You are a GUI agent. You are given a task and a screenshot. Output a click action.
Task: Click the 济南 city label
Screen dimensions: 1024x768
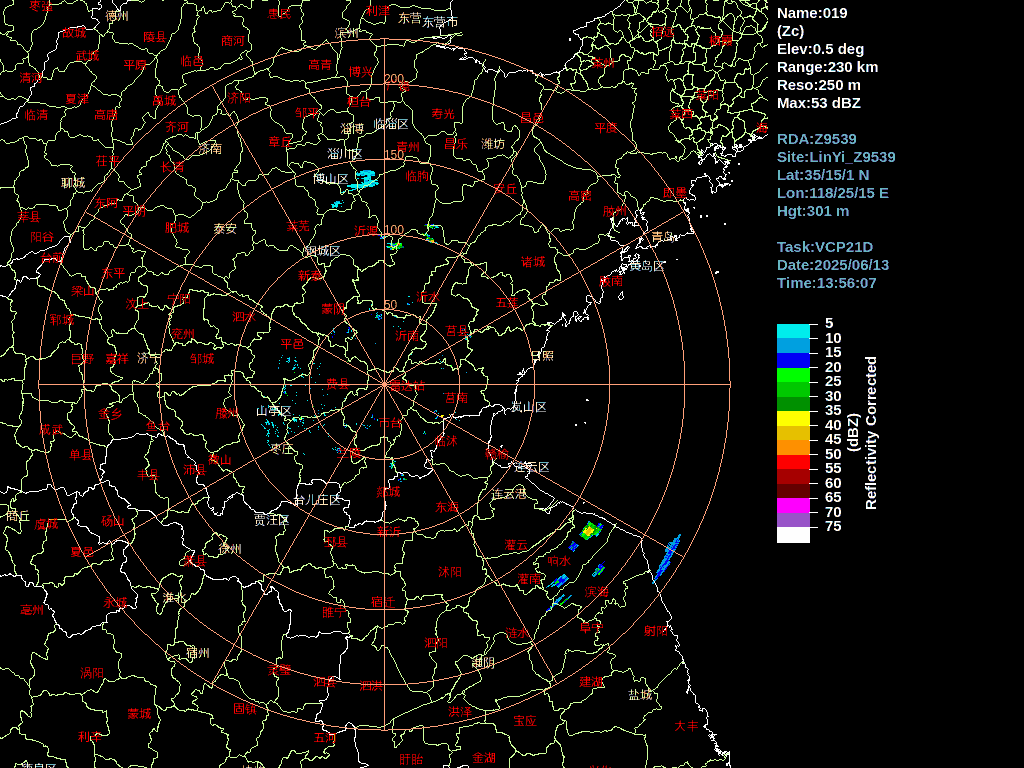tap(210, 148)
